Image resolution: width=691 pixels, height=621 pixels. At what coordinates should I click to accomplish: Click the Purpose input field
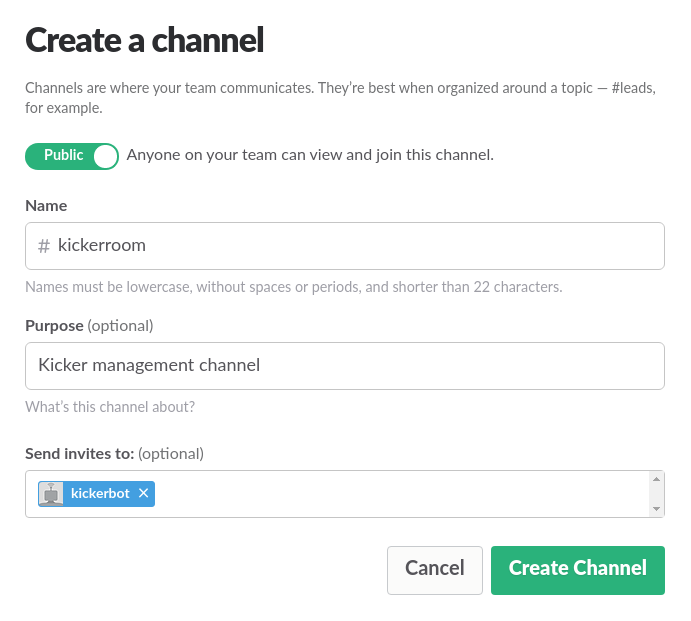(345, 366)
